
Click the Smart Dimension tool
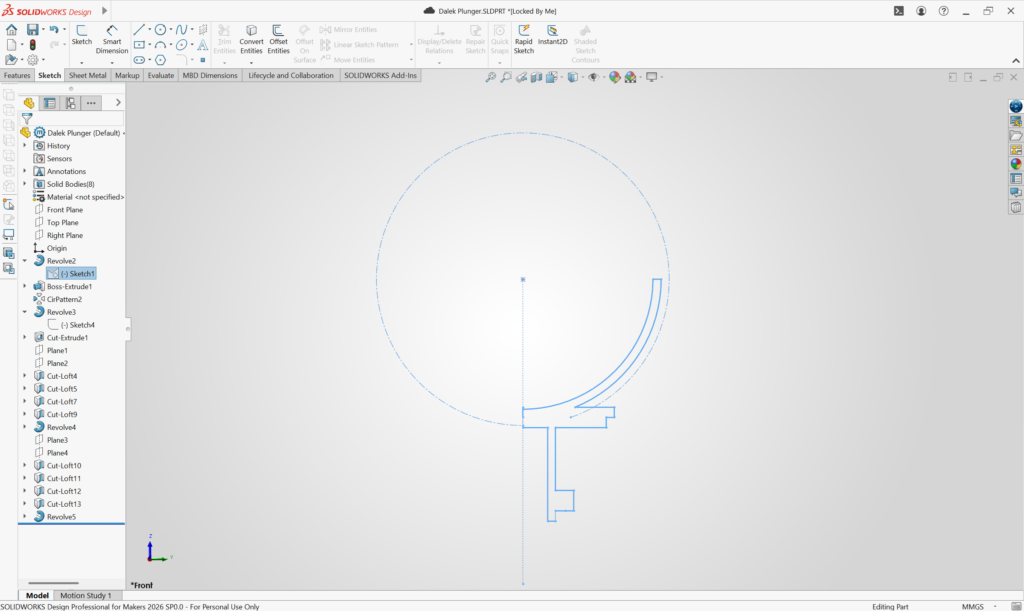click(111, 38)
